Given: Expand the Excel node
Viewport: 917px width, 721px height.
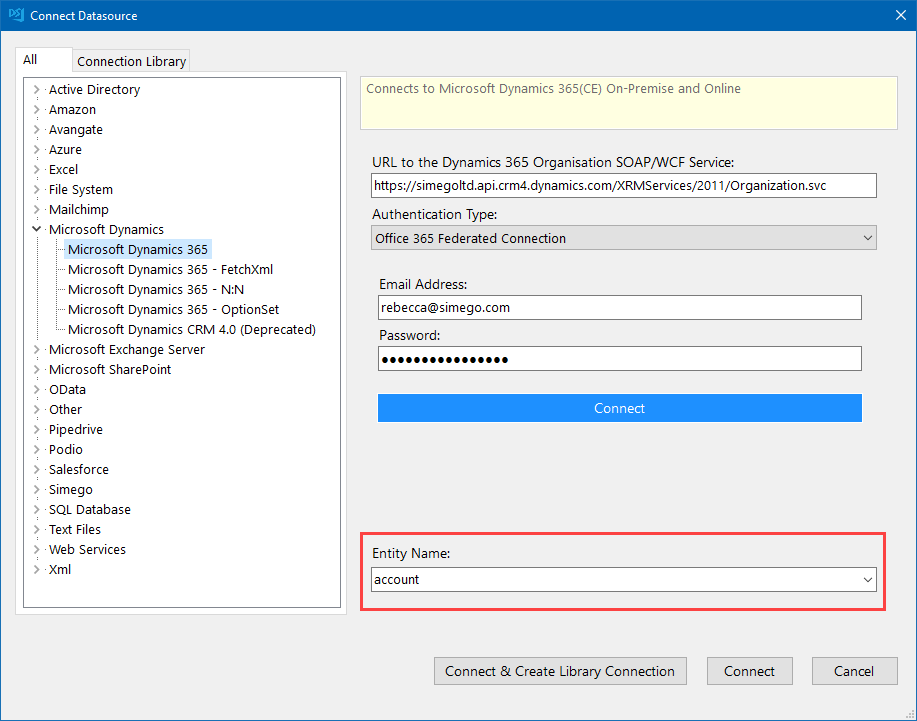Looking at the screenshot, I should (36, 170).
